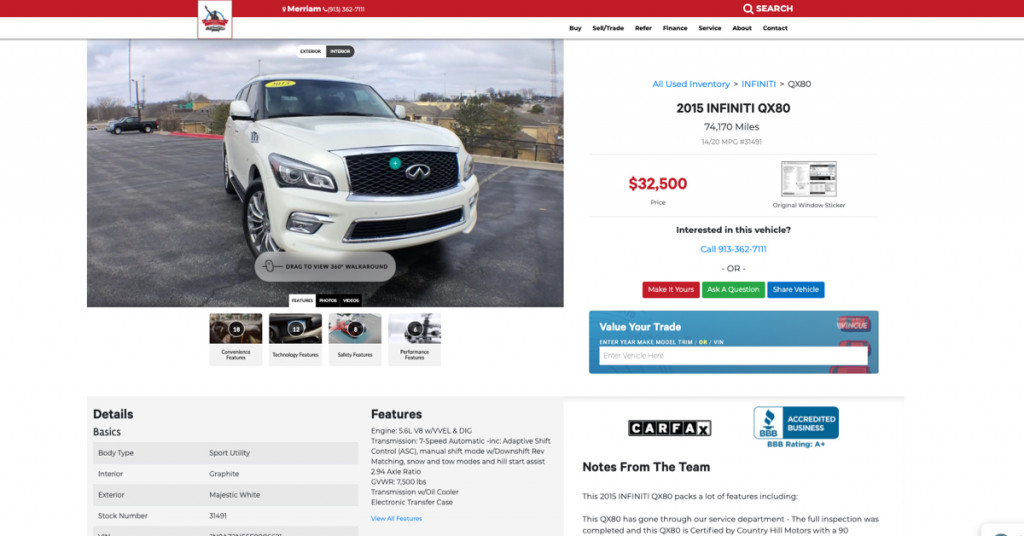Click the Enter Vehicle Here field
Image resolution: width=1024 pixels, height=536 pixels.
point(733,356)
